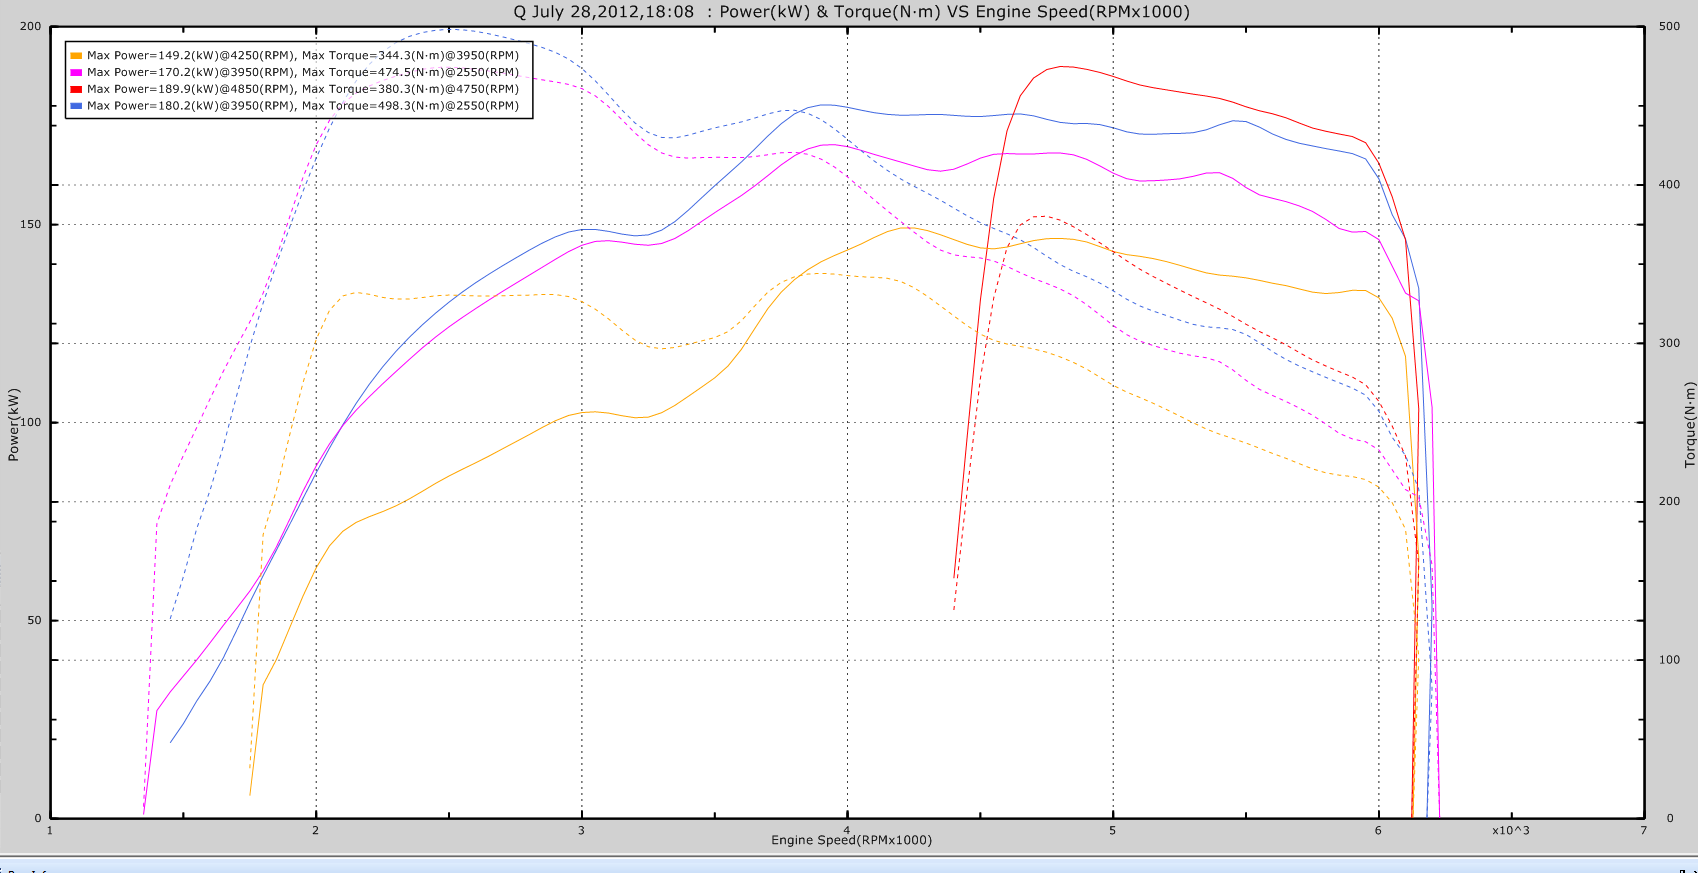
Task: Click the orange legend color swatch
Action: tap(76, 56)
